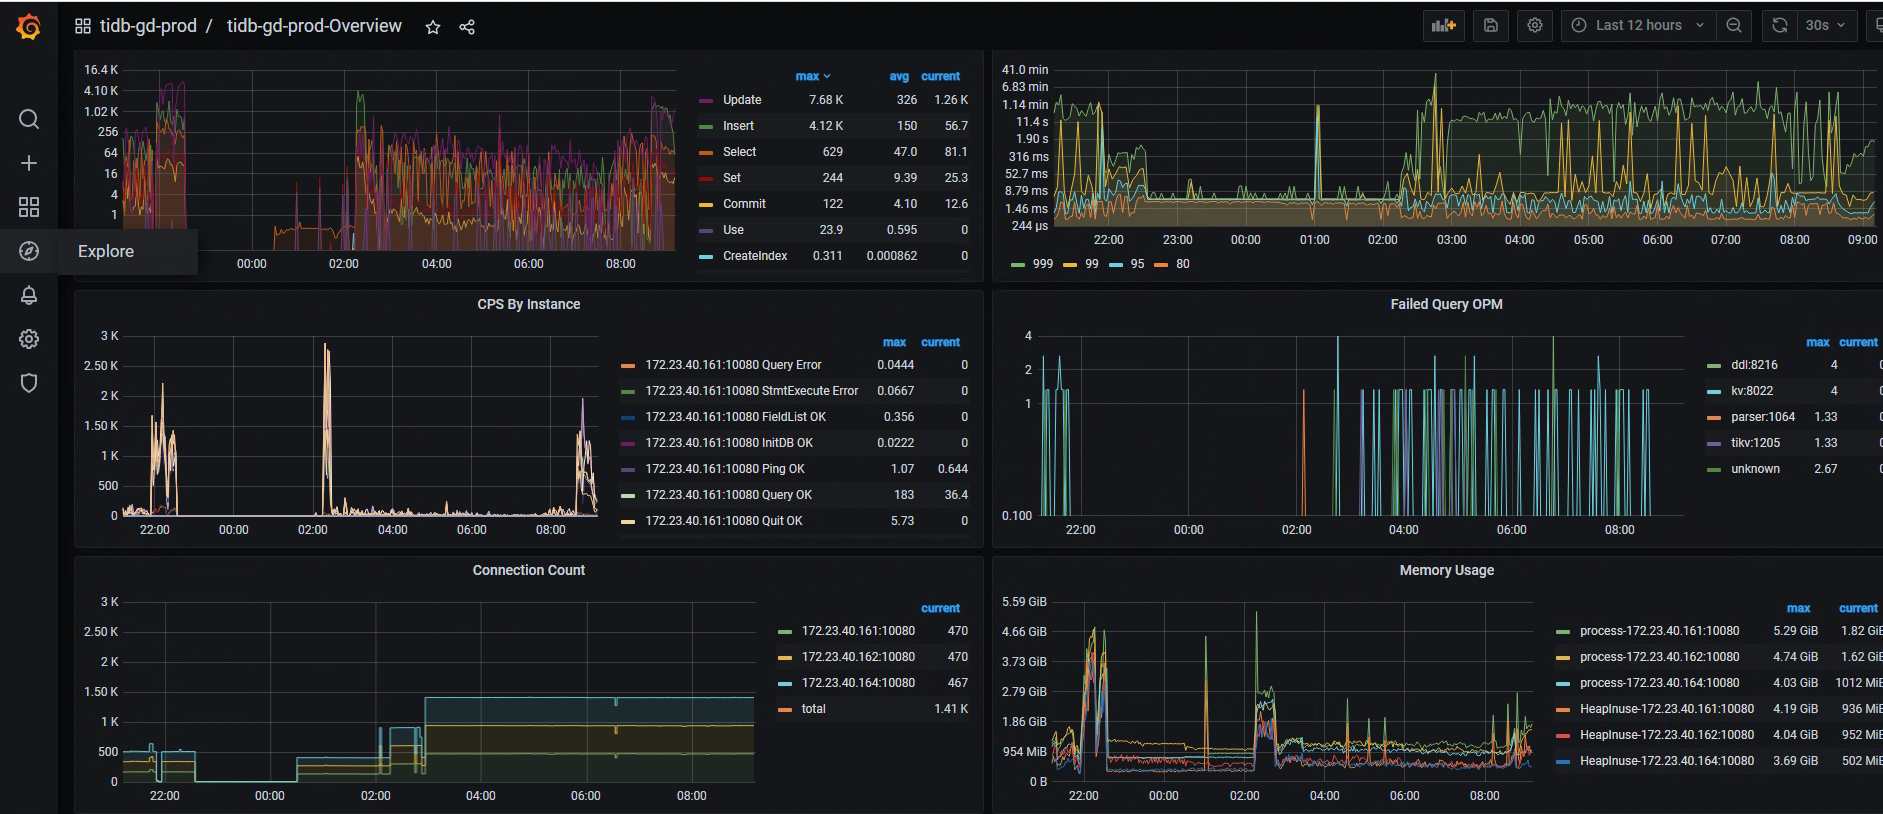The height and width of the screenshot is (814, 1883).
Task: Open the Alerting bell icon
Action: [29, 295]
